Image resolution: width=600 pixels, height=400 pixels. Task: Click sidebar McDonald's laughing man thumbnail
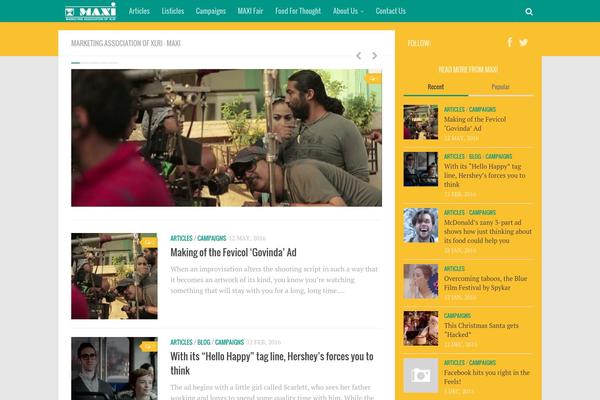[x=421, y=225]
